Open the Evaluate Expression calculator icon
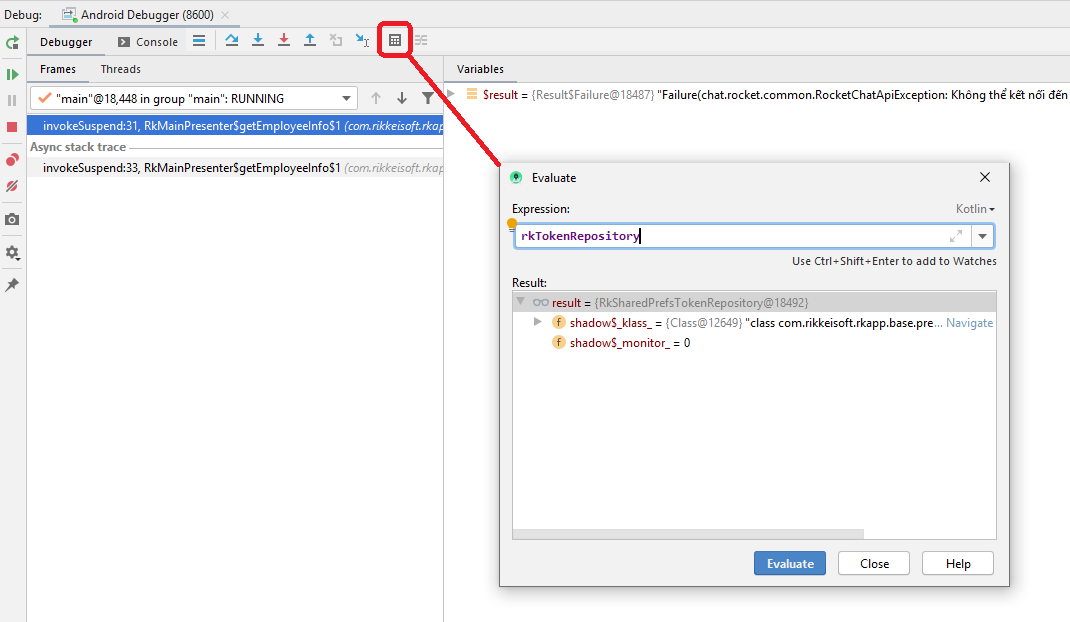 (394, 39)
